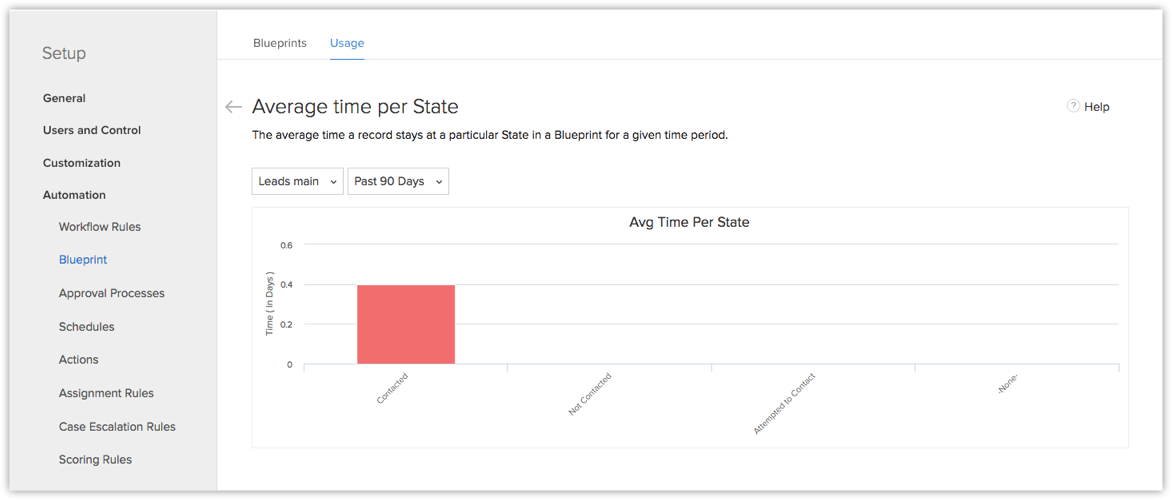
Task: Expand Users and Control section
Action: click(92, 130)
